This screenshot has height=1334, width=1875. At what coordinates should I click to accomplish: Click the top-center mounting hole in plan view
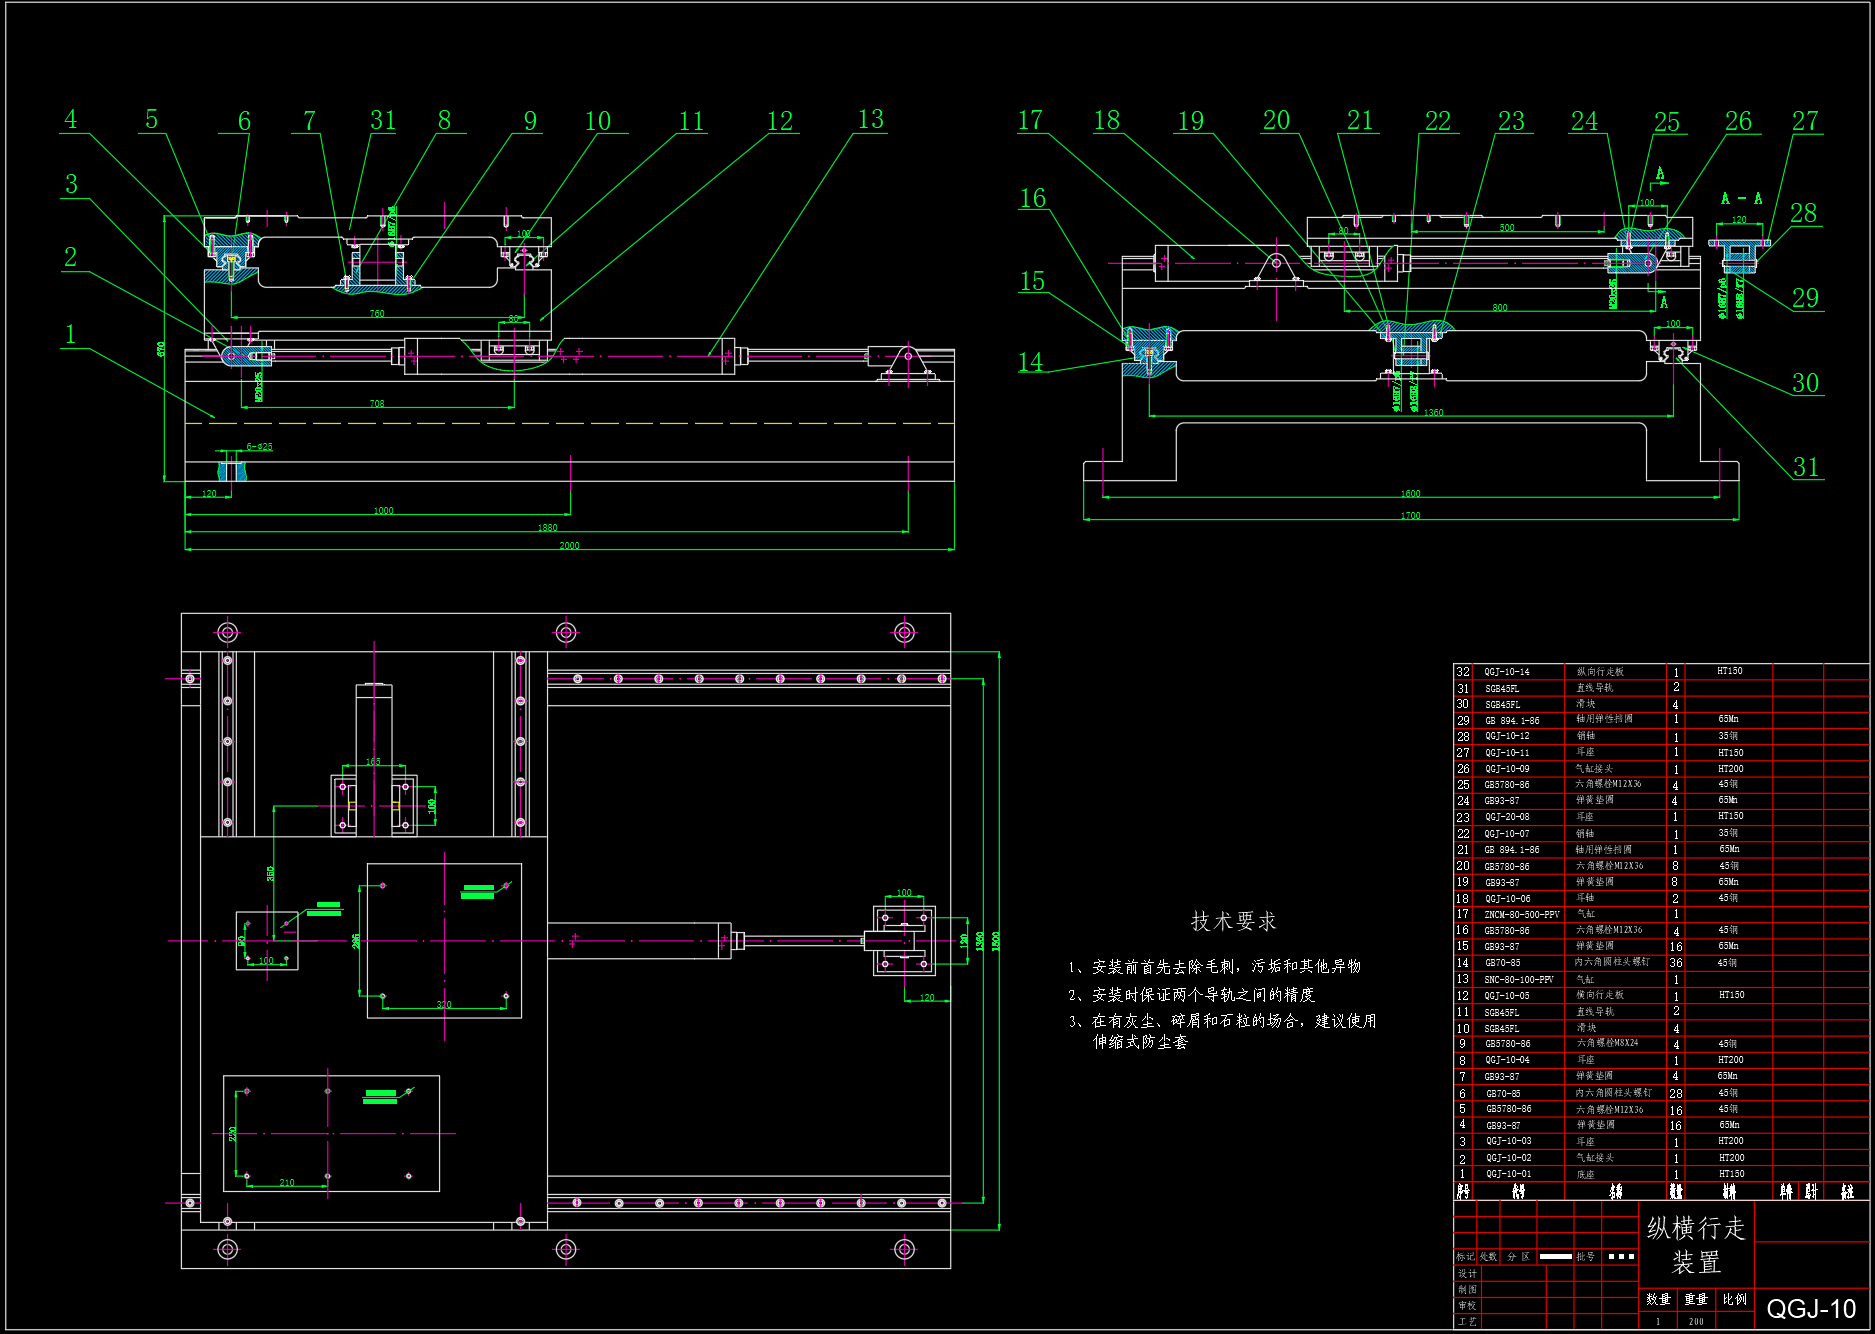[566, 632]
